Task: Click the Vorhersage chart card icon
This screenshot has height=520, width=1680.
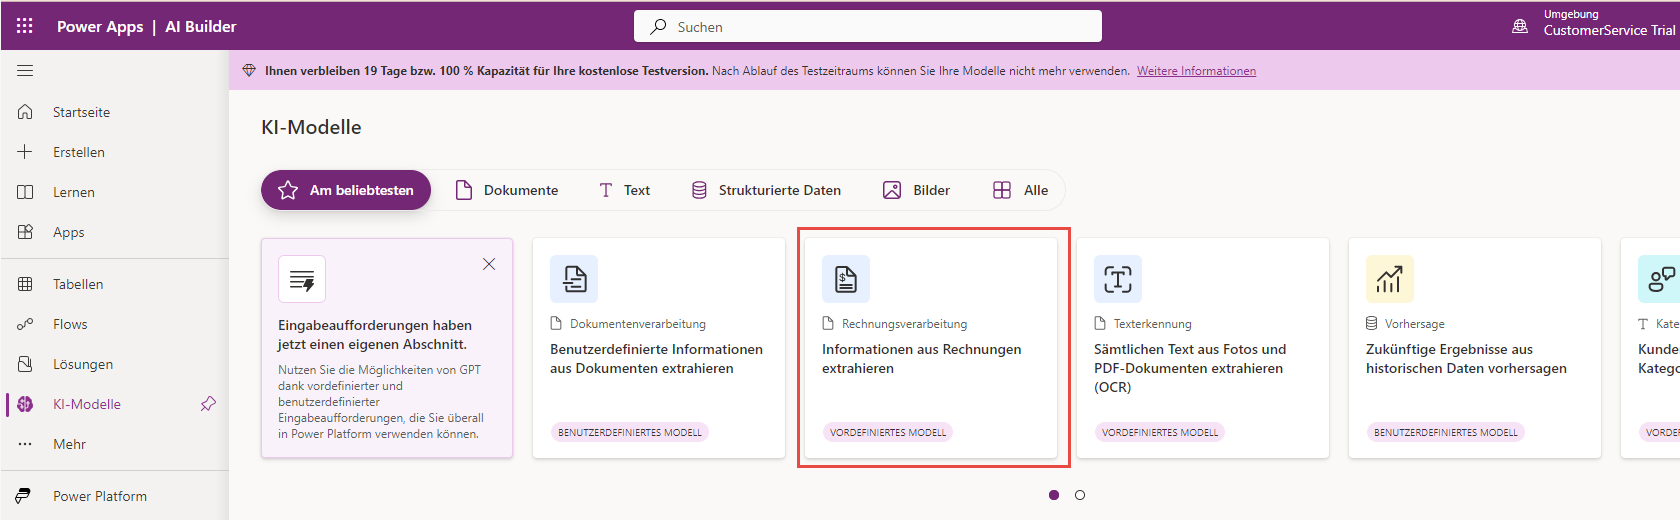Action: pyautogui.click(x=1390, y=279)
